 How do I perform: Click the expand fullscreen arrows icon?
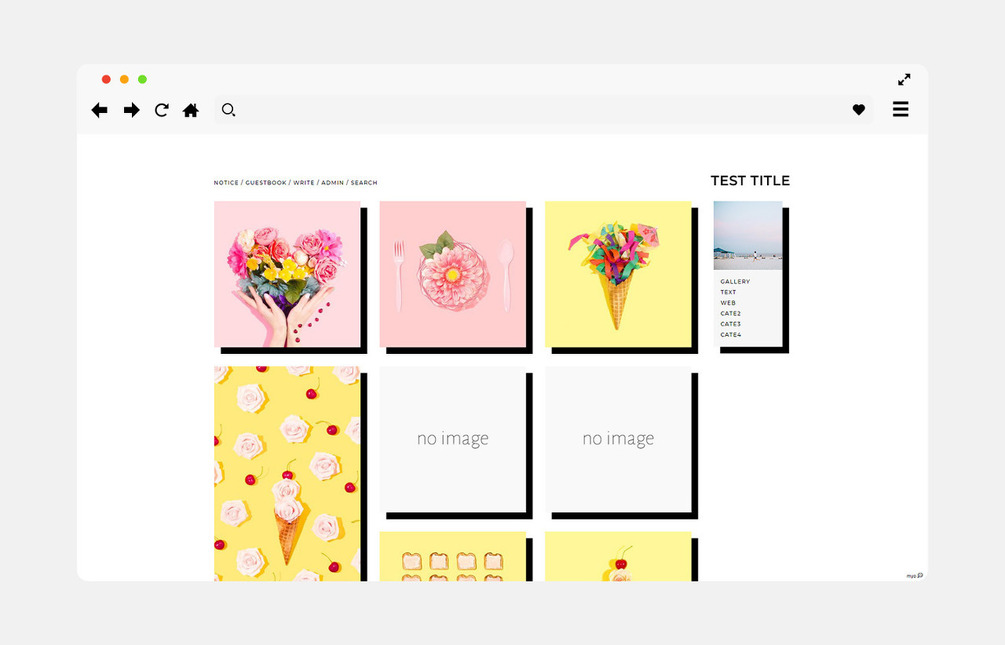pos(904,80)
